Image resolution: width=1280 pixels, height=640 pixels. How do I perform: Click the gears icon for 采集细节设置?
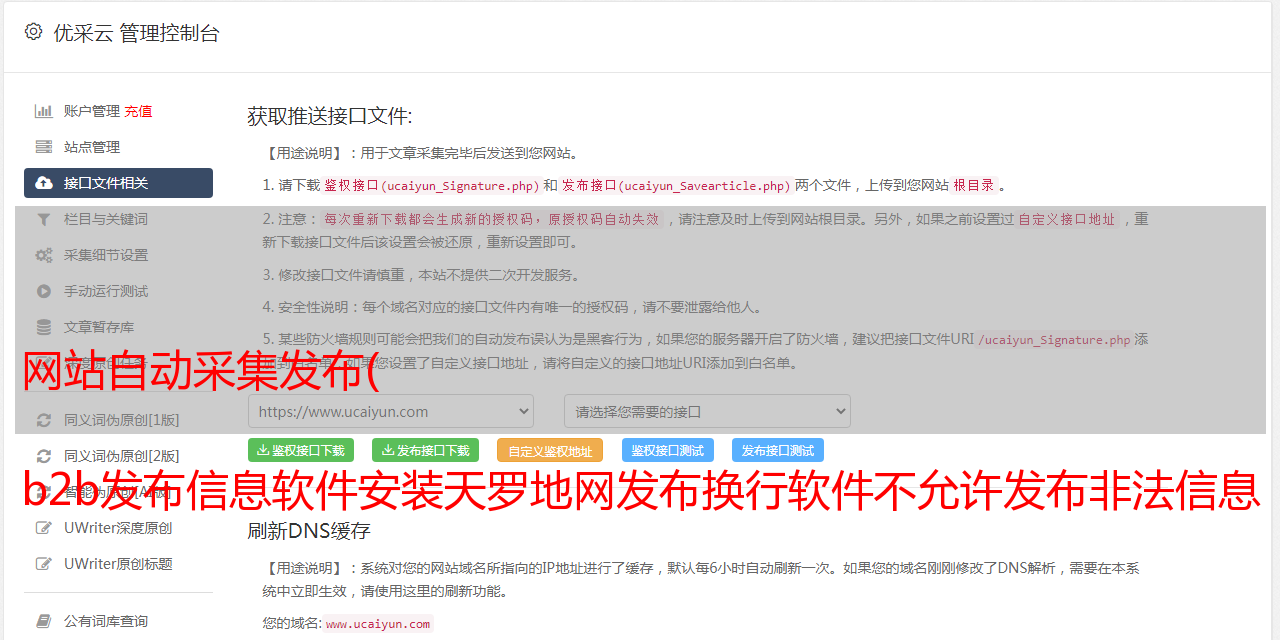pyautogui.click(x=44, y=255)
